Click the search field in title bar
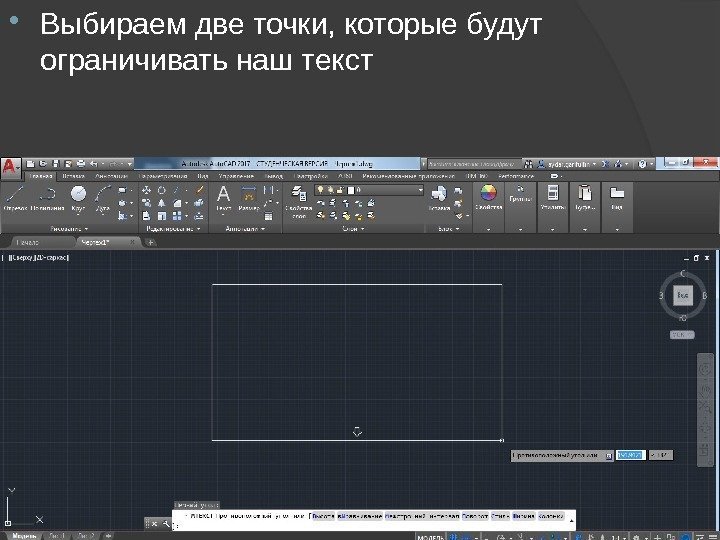This screenshot has height=540, width=720. (x=474, y=163)
